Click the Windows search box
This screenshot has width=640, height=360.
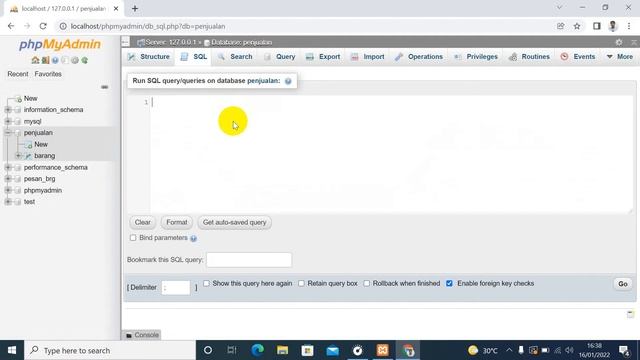point(110,350)
